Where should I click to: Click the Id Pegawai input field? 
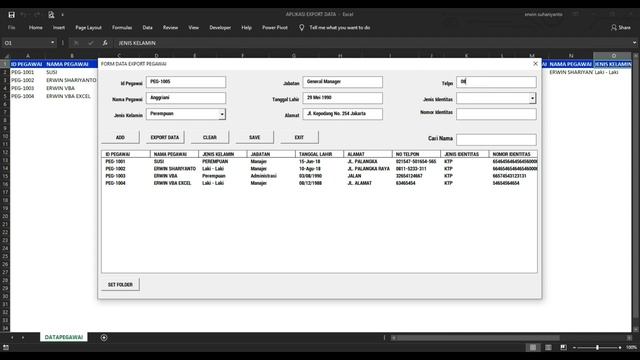tap(186, 82)
